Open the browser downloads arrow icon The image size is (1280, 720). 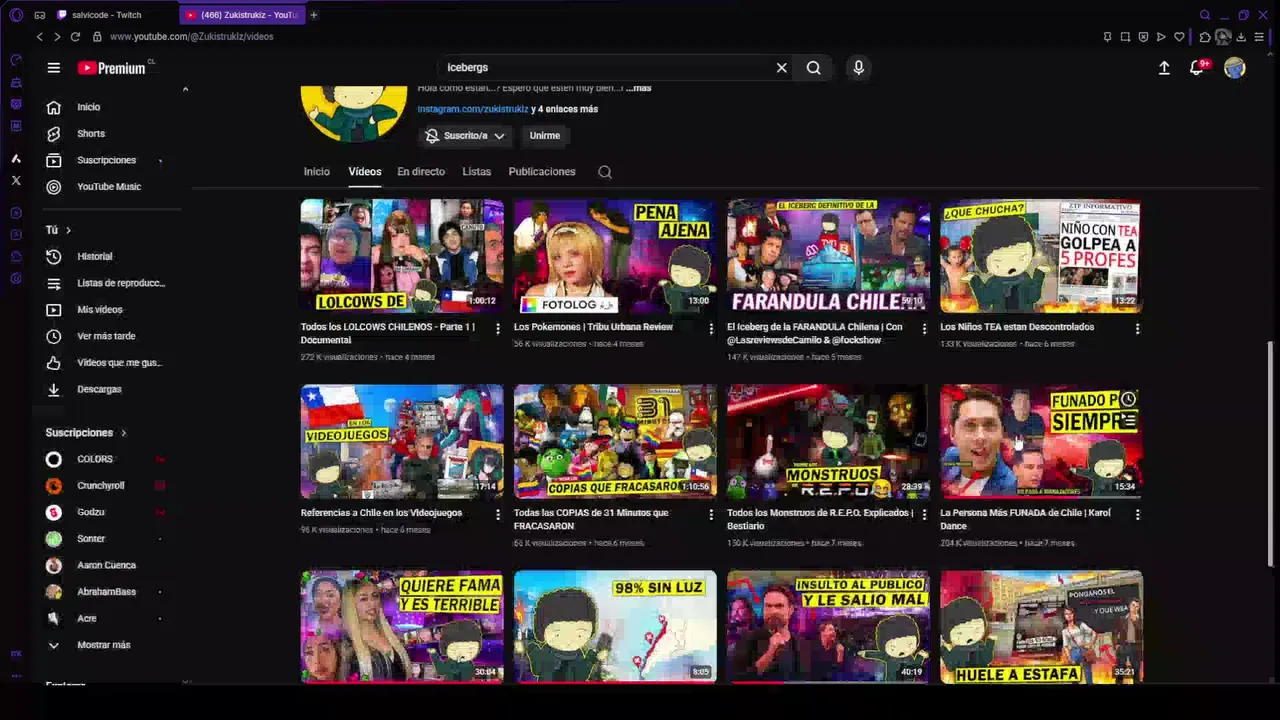pos(1241,37)
